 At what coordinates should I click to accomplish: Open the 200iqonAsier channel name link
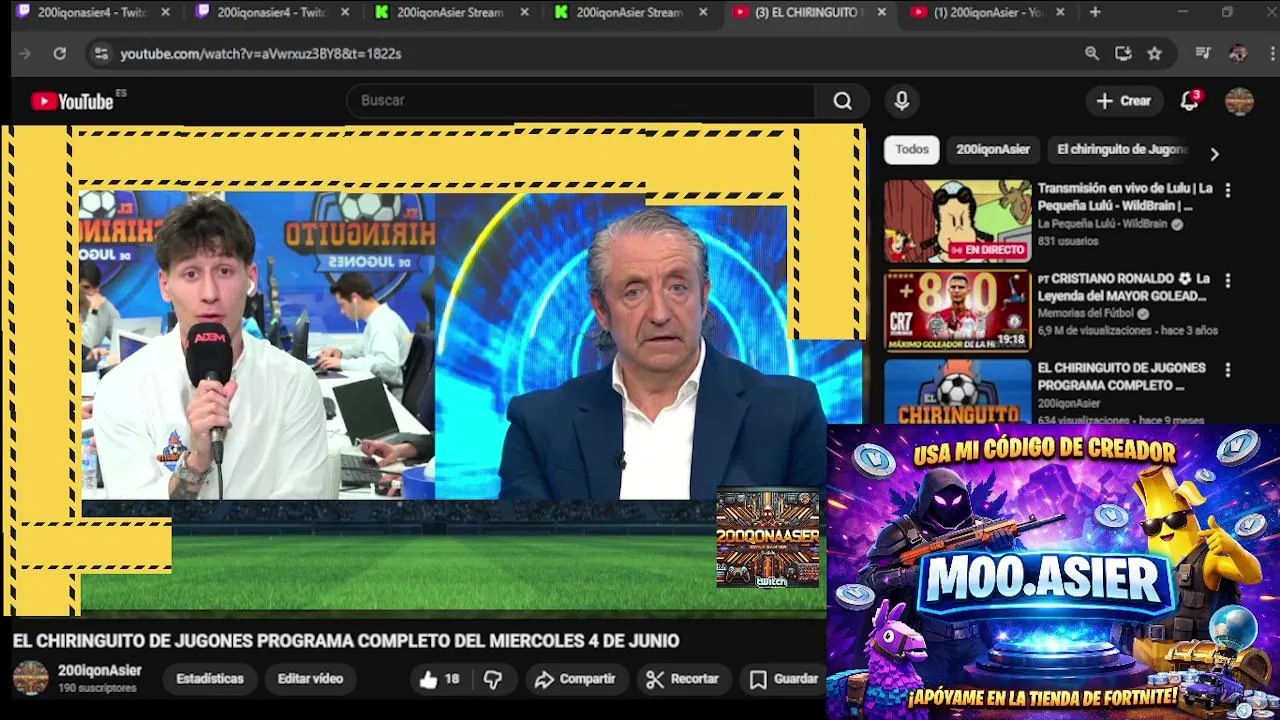tap(100, 671)
